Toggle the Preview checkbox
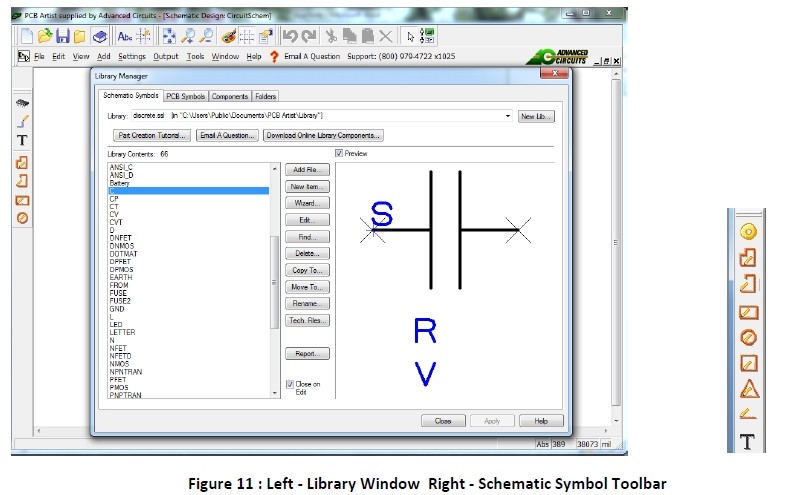The height and width of the screenshot is (495, 795). click(339, 153)
